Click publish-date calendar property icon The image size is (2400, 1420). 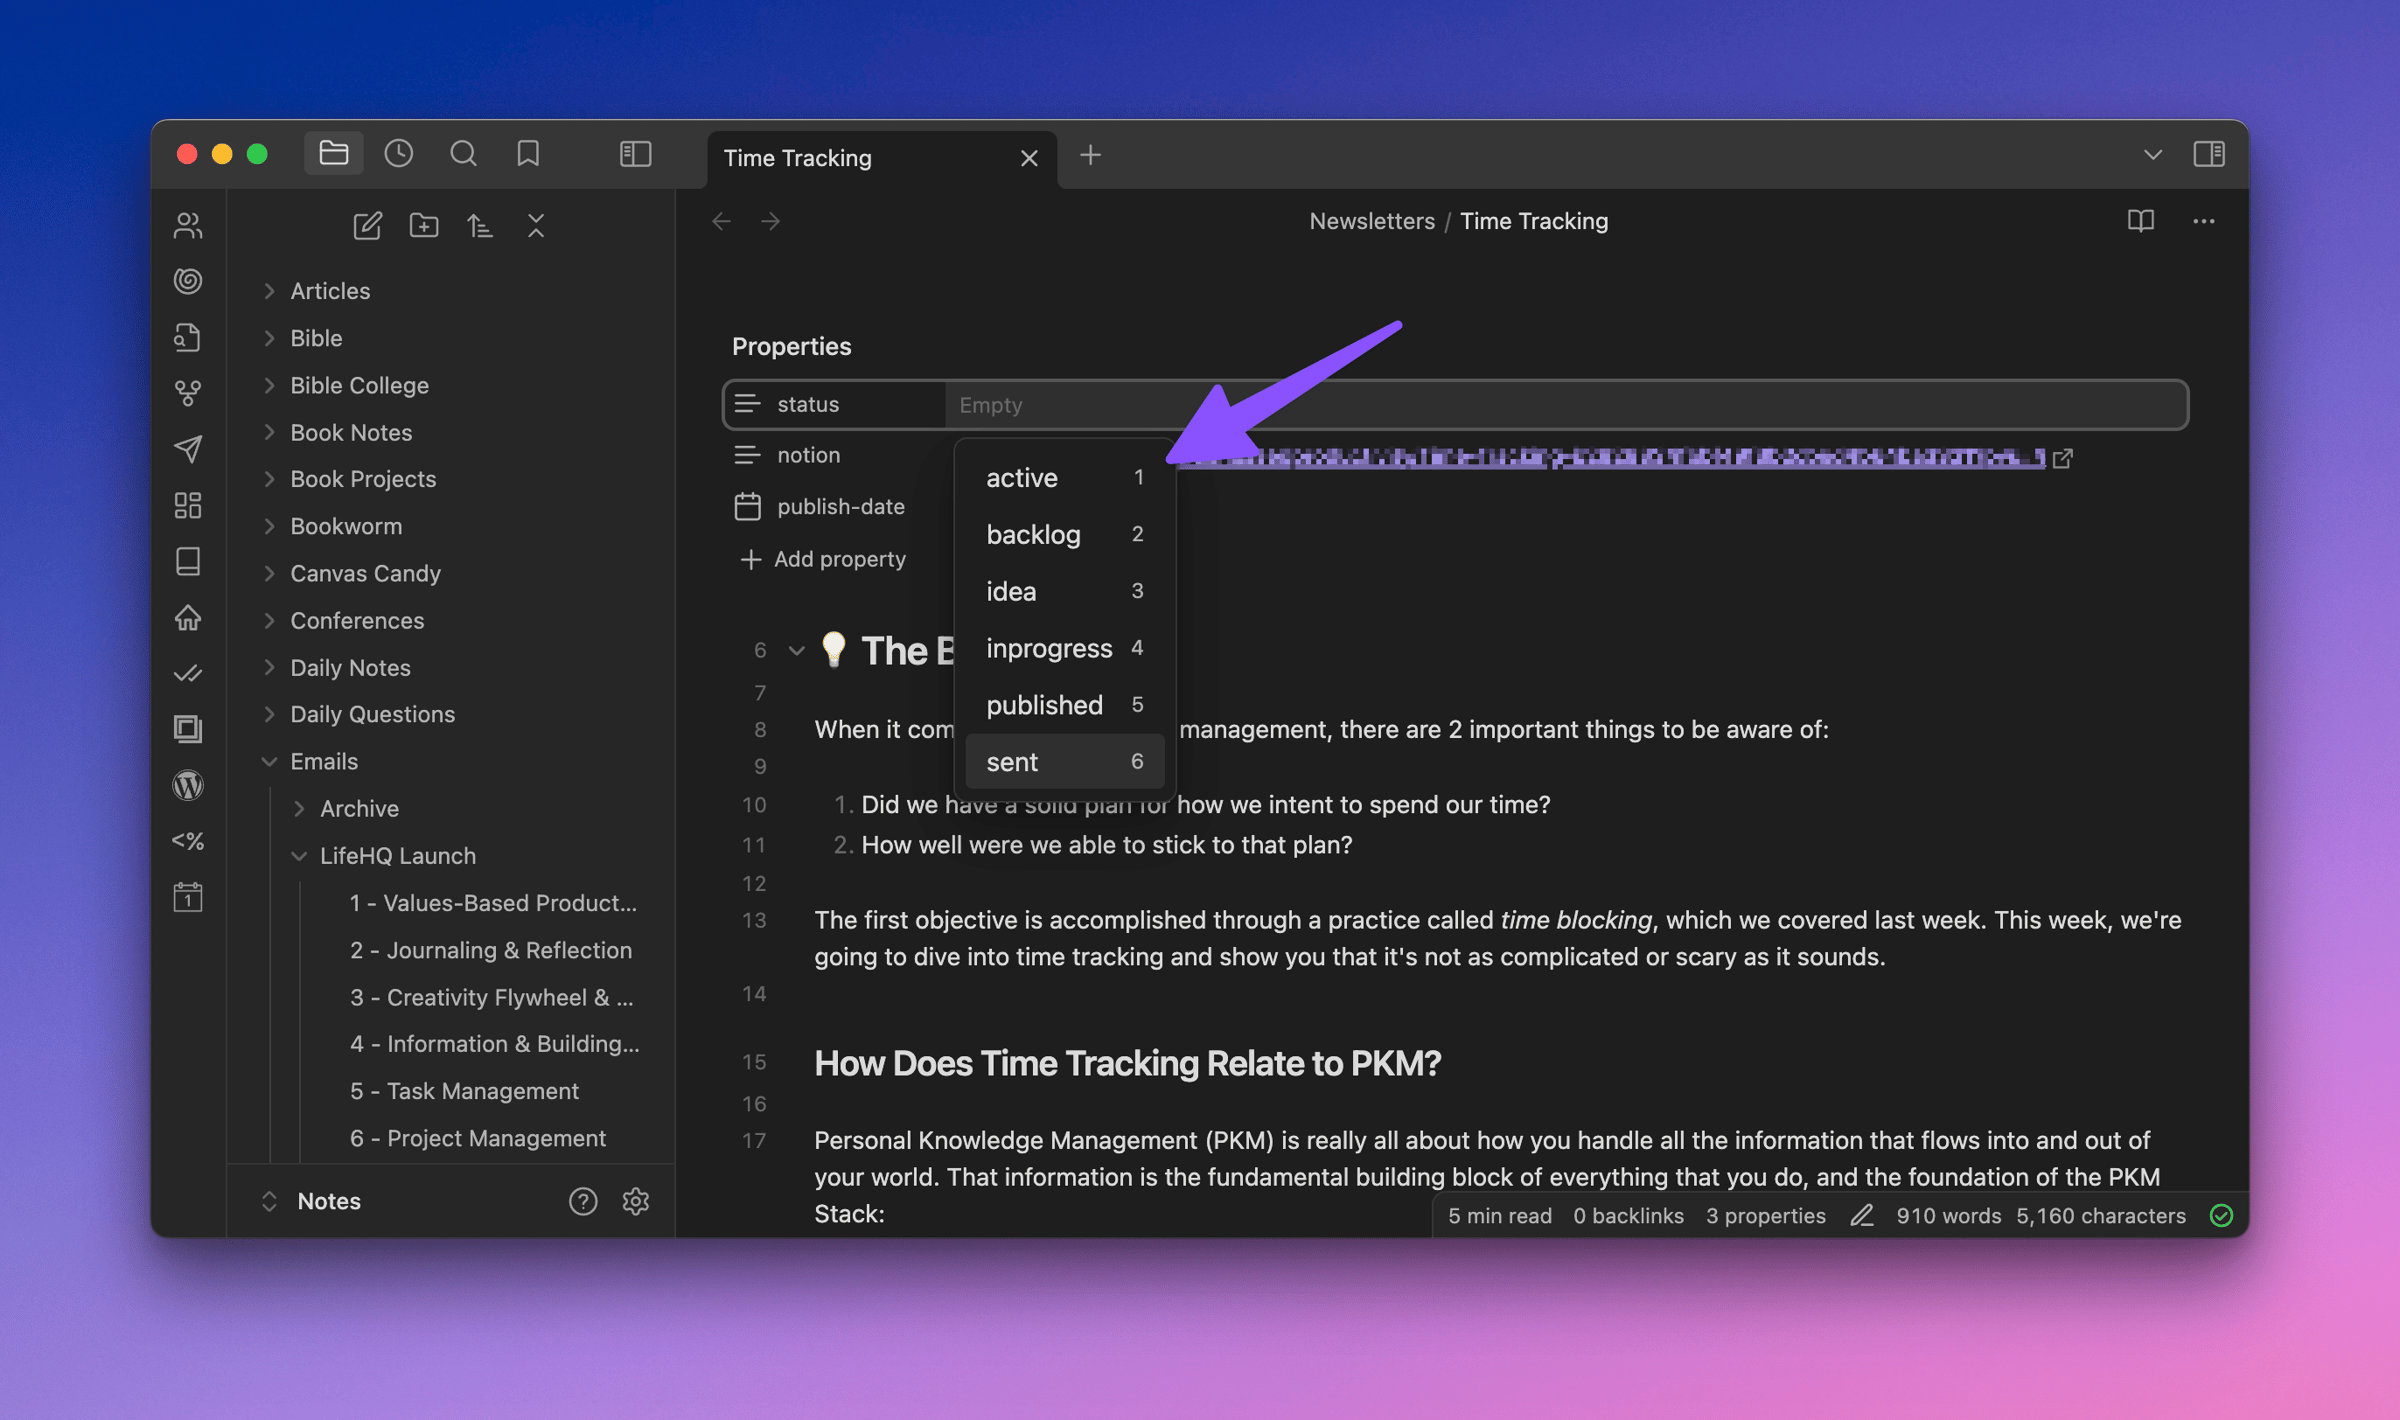748,506
